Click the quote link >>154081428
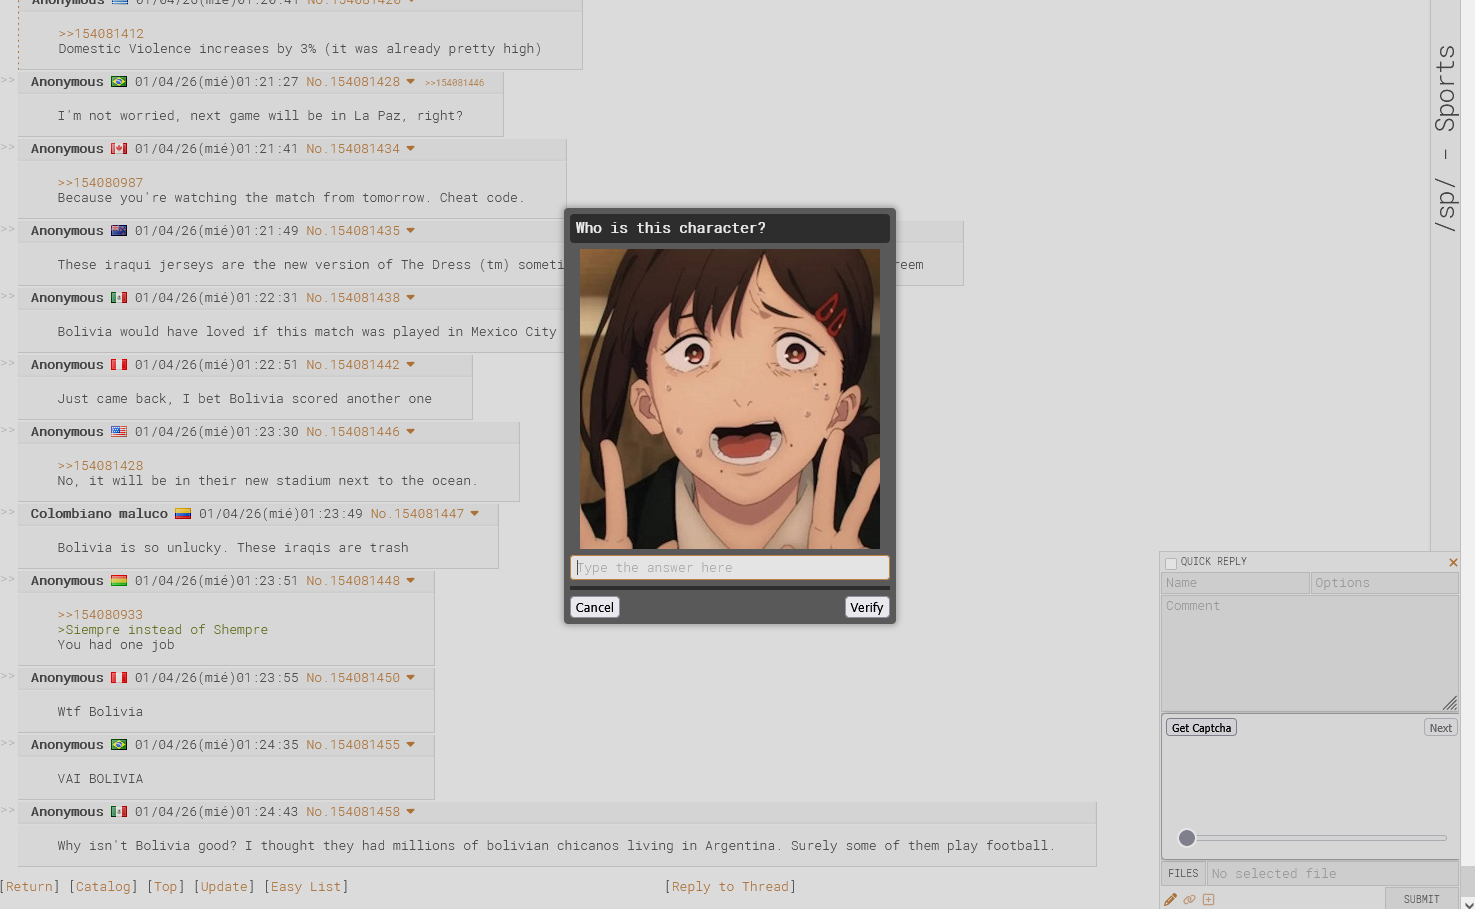Screen dimensions: 1475x909 point(100,466)
